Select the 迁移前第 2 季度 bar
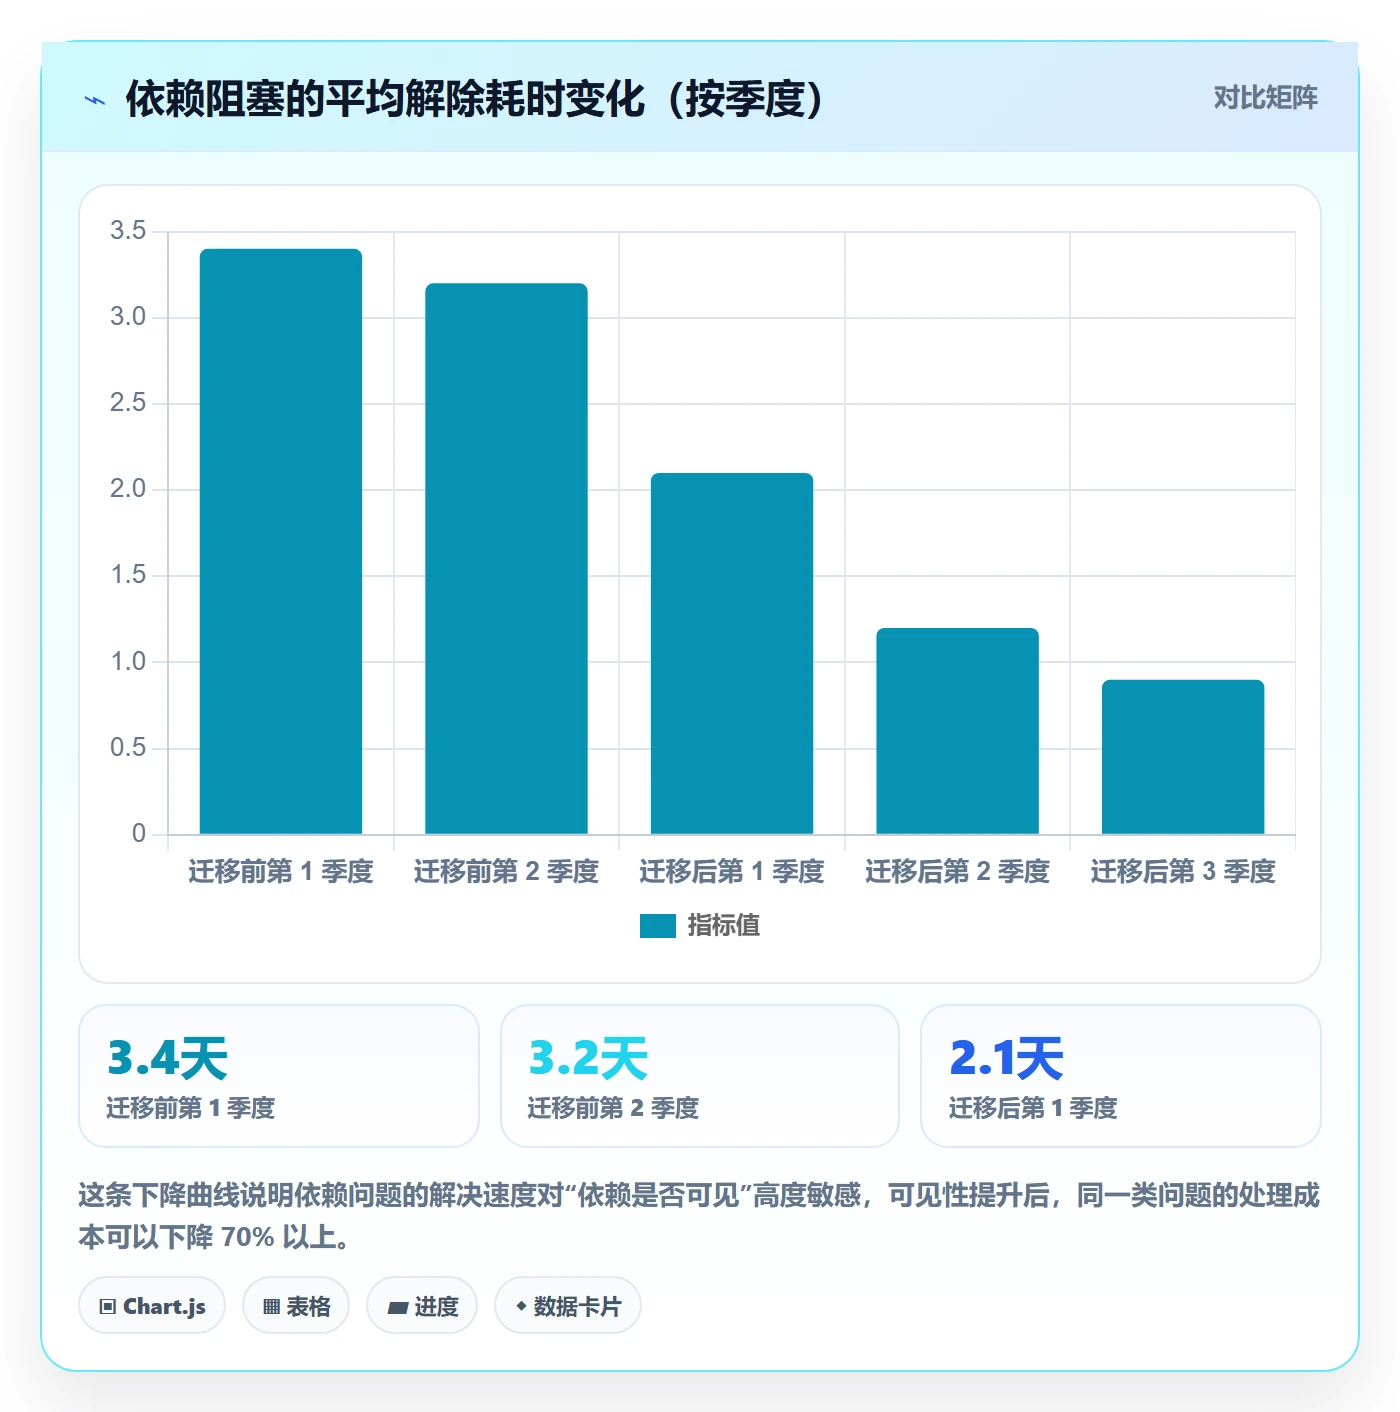1400x1412 pixels. [506, 558]
